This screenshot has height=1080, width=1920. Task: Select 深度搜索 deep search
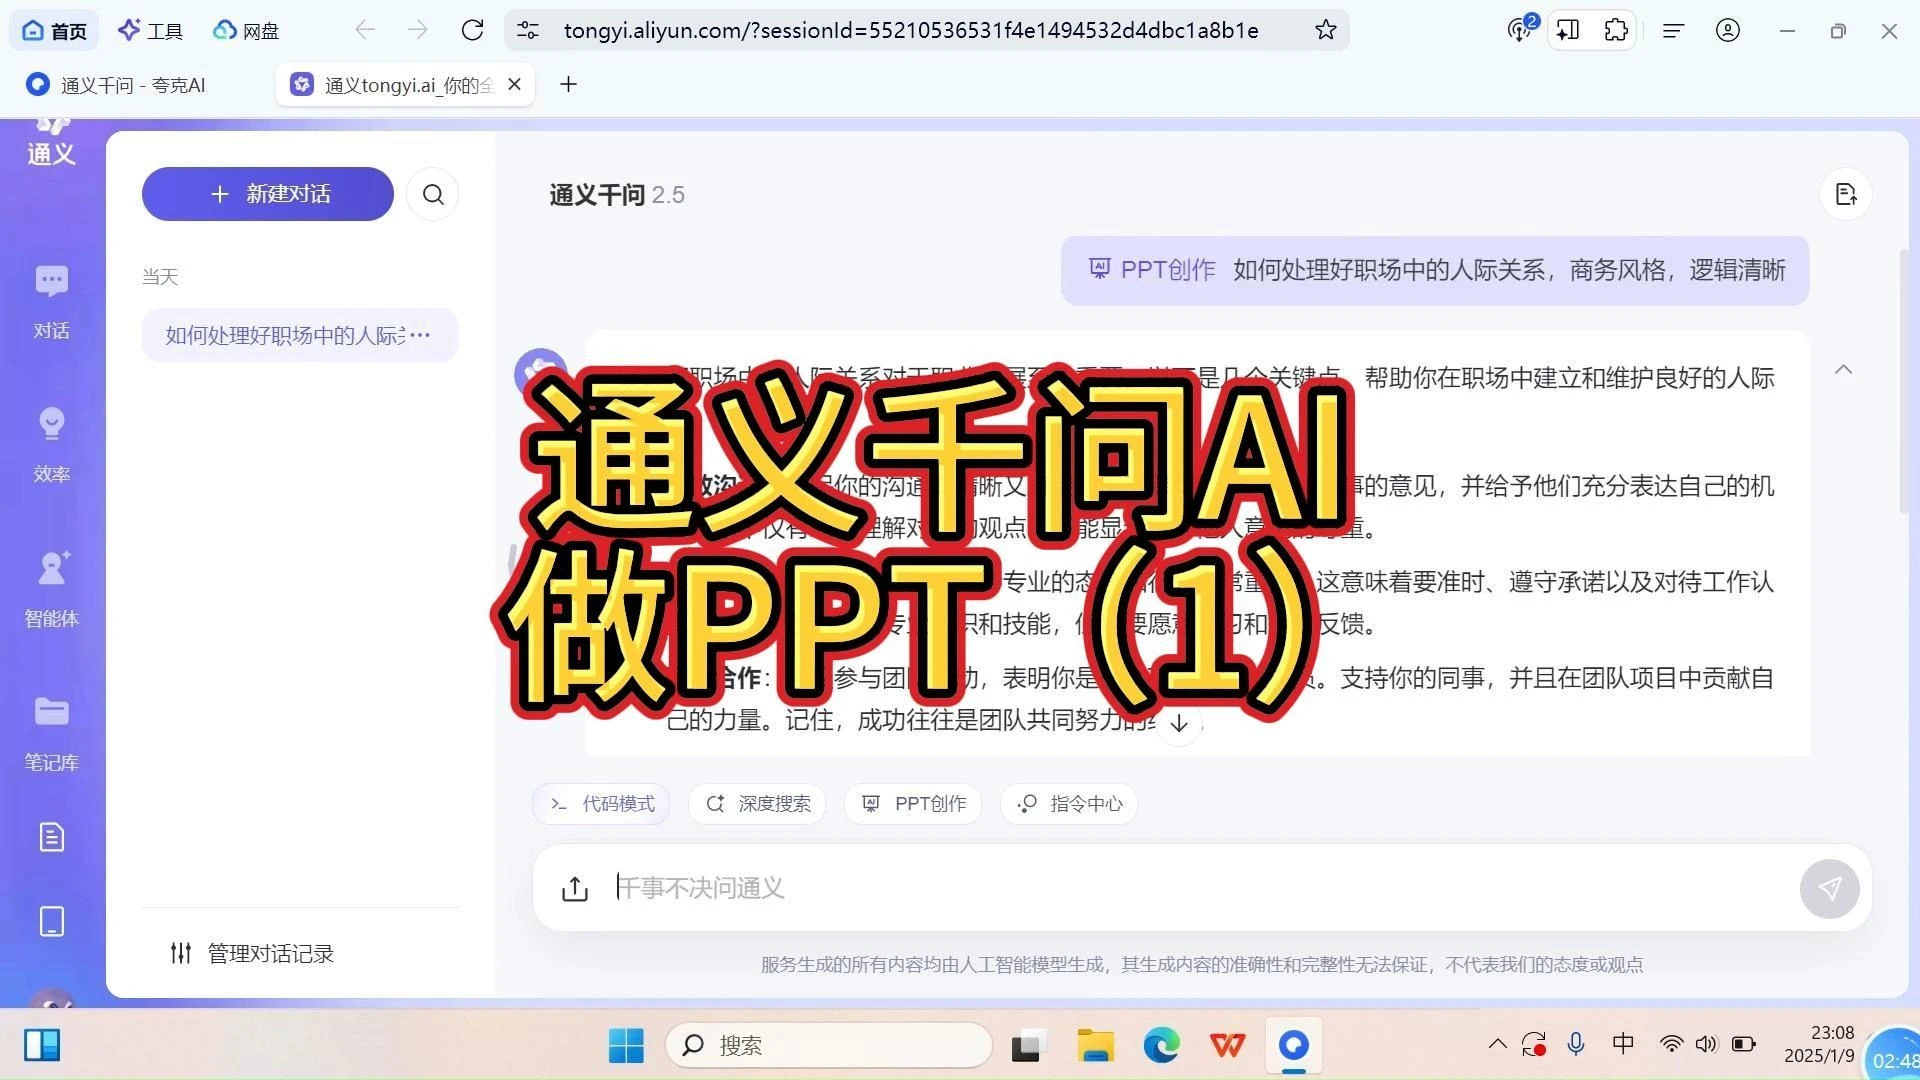click(x=758, y=804)
